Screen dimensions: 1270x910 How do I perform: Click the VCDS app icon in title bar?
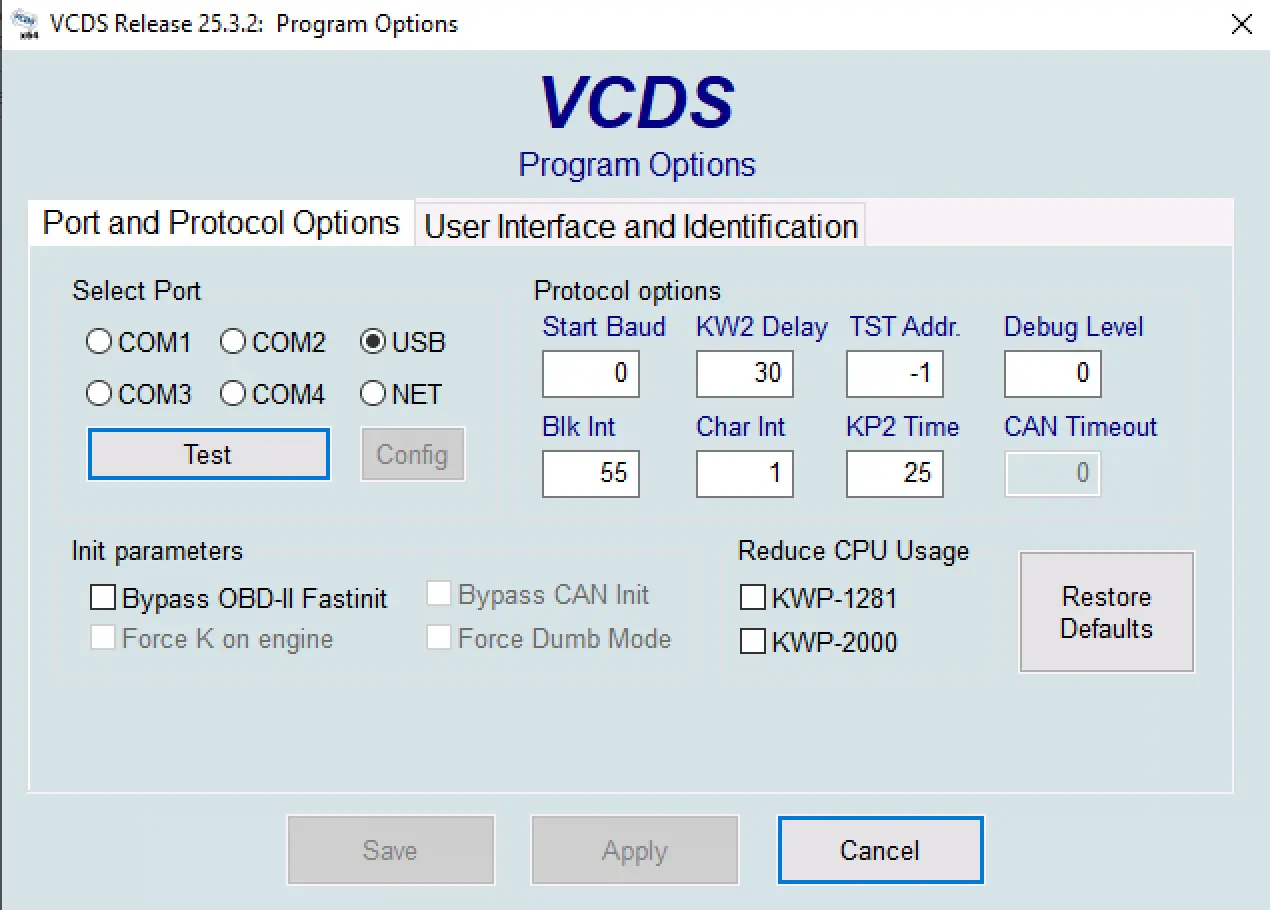(30, 24)
